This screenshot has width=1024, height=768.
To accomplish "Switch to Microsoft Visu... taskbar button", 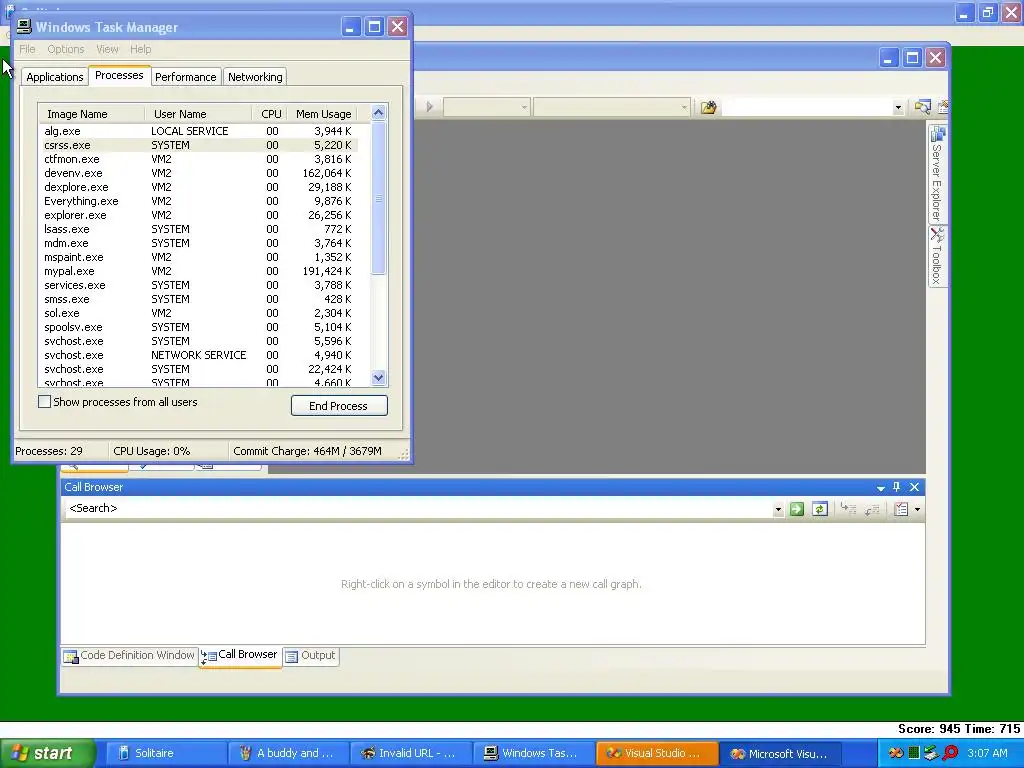I will point(779,753).
